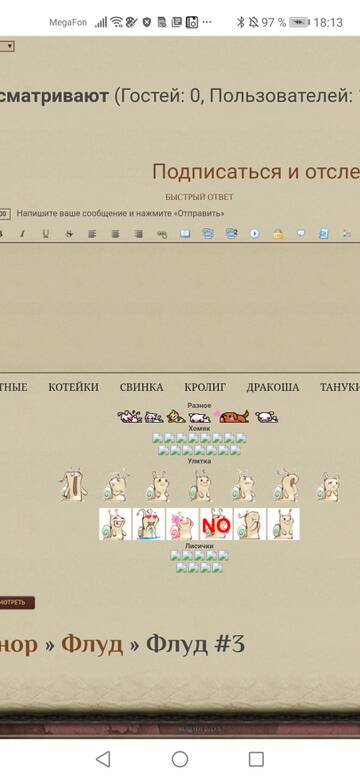Pick the spotted cow smiley under Разное
Image resolution: width=360 pixels, height=780 pixels.
[130, 417]
